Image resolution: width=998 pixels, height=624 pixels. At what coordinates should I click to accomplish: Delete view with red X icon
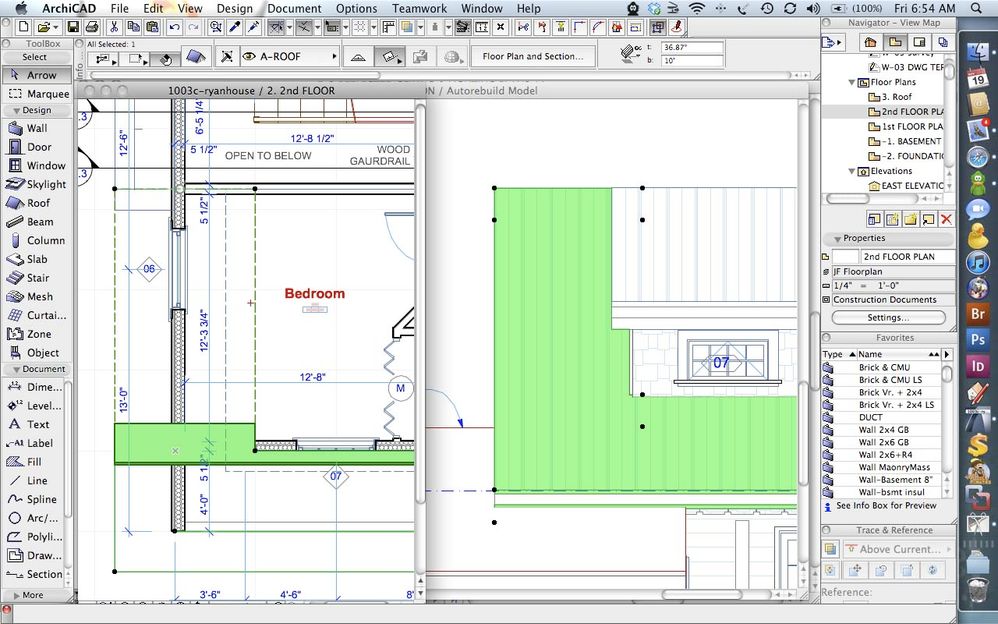(946, 218)
